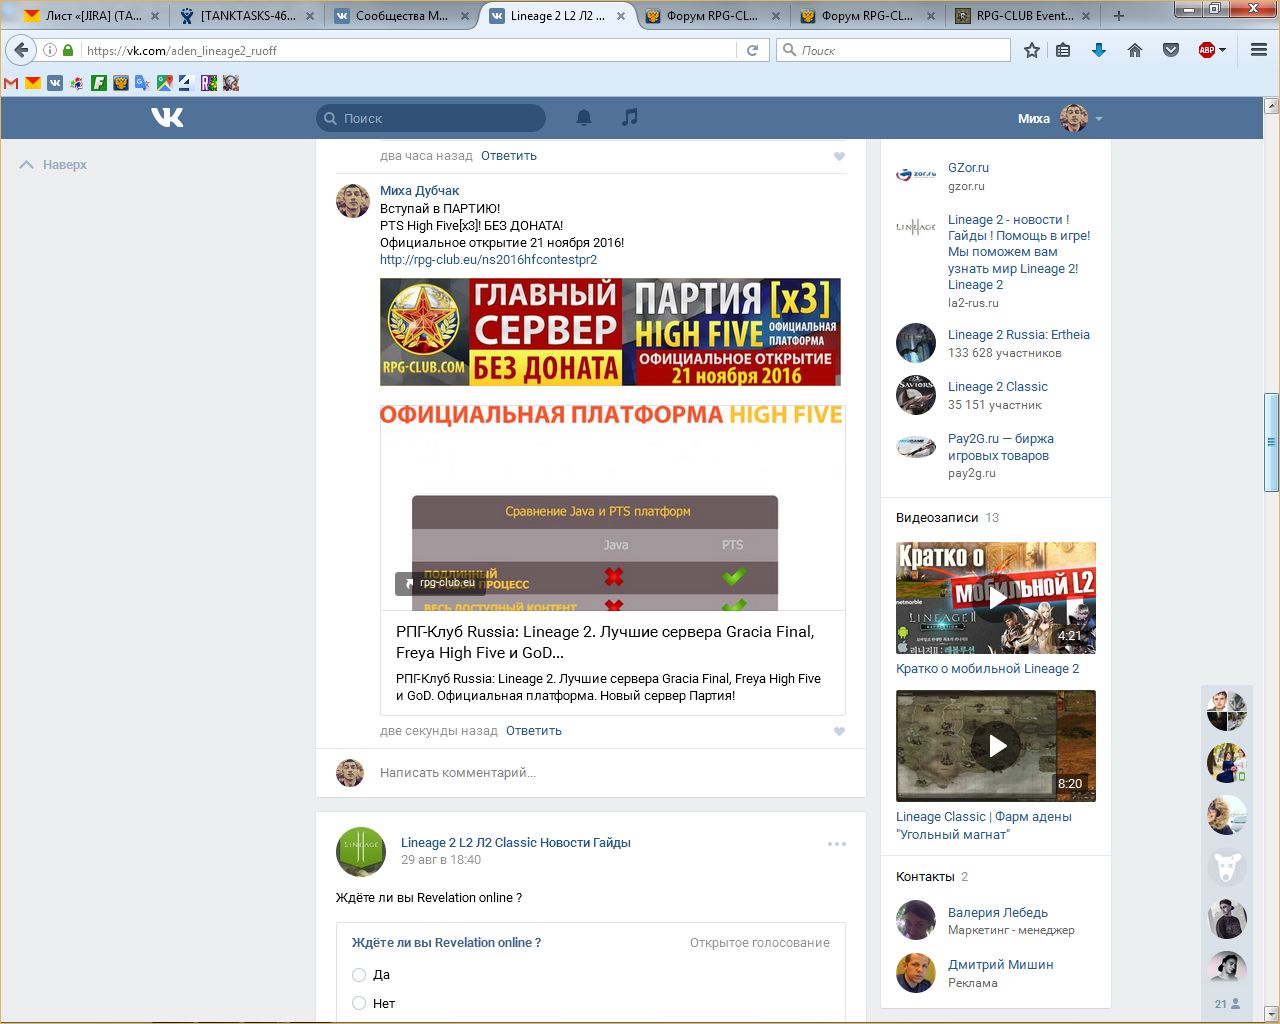
Task: Open Миха Дубчак's profile name link
Action: [420, 191]
